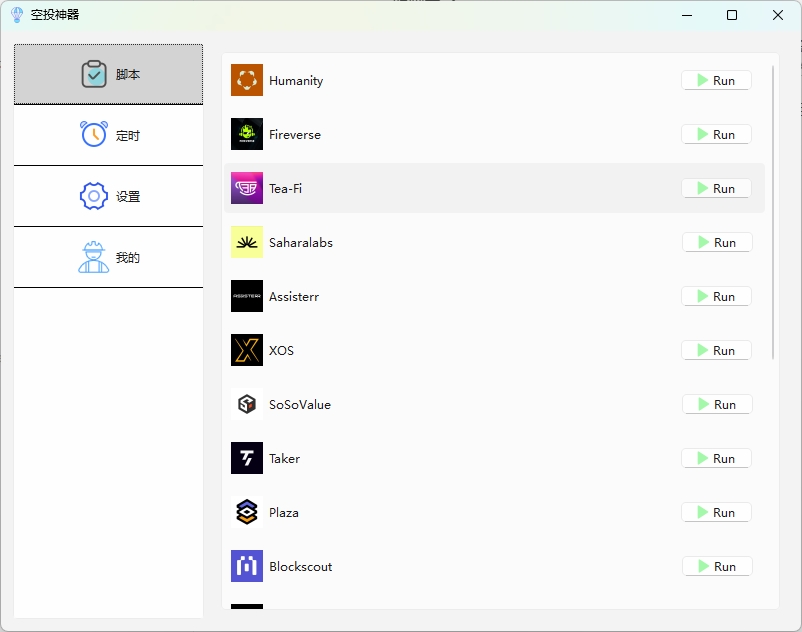Click the script list vertical scrollbar
This screenshot has width=802, height=632.
point(773,212)
